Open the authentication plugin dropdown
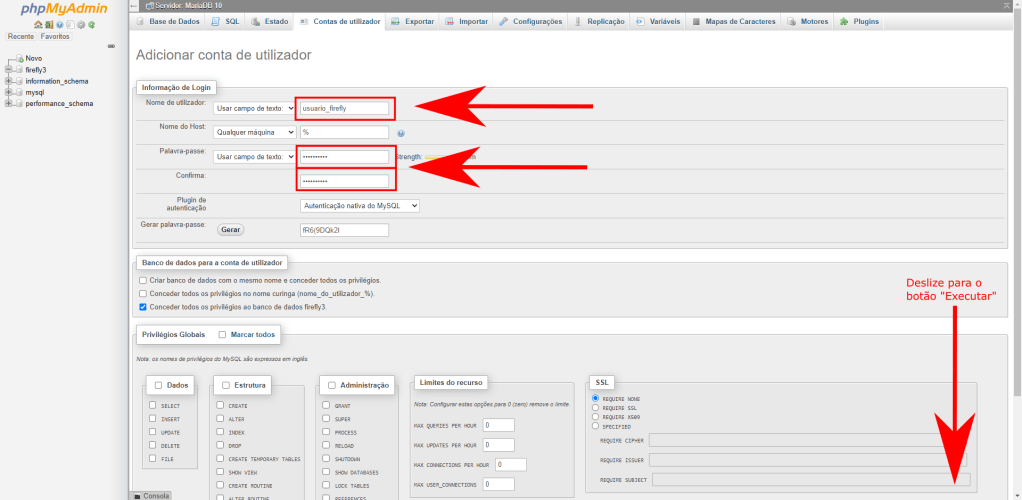The width and height of the screenshot is (1022, 500). click(x=359, y=205)
